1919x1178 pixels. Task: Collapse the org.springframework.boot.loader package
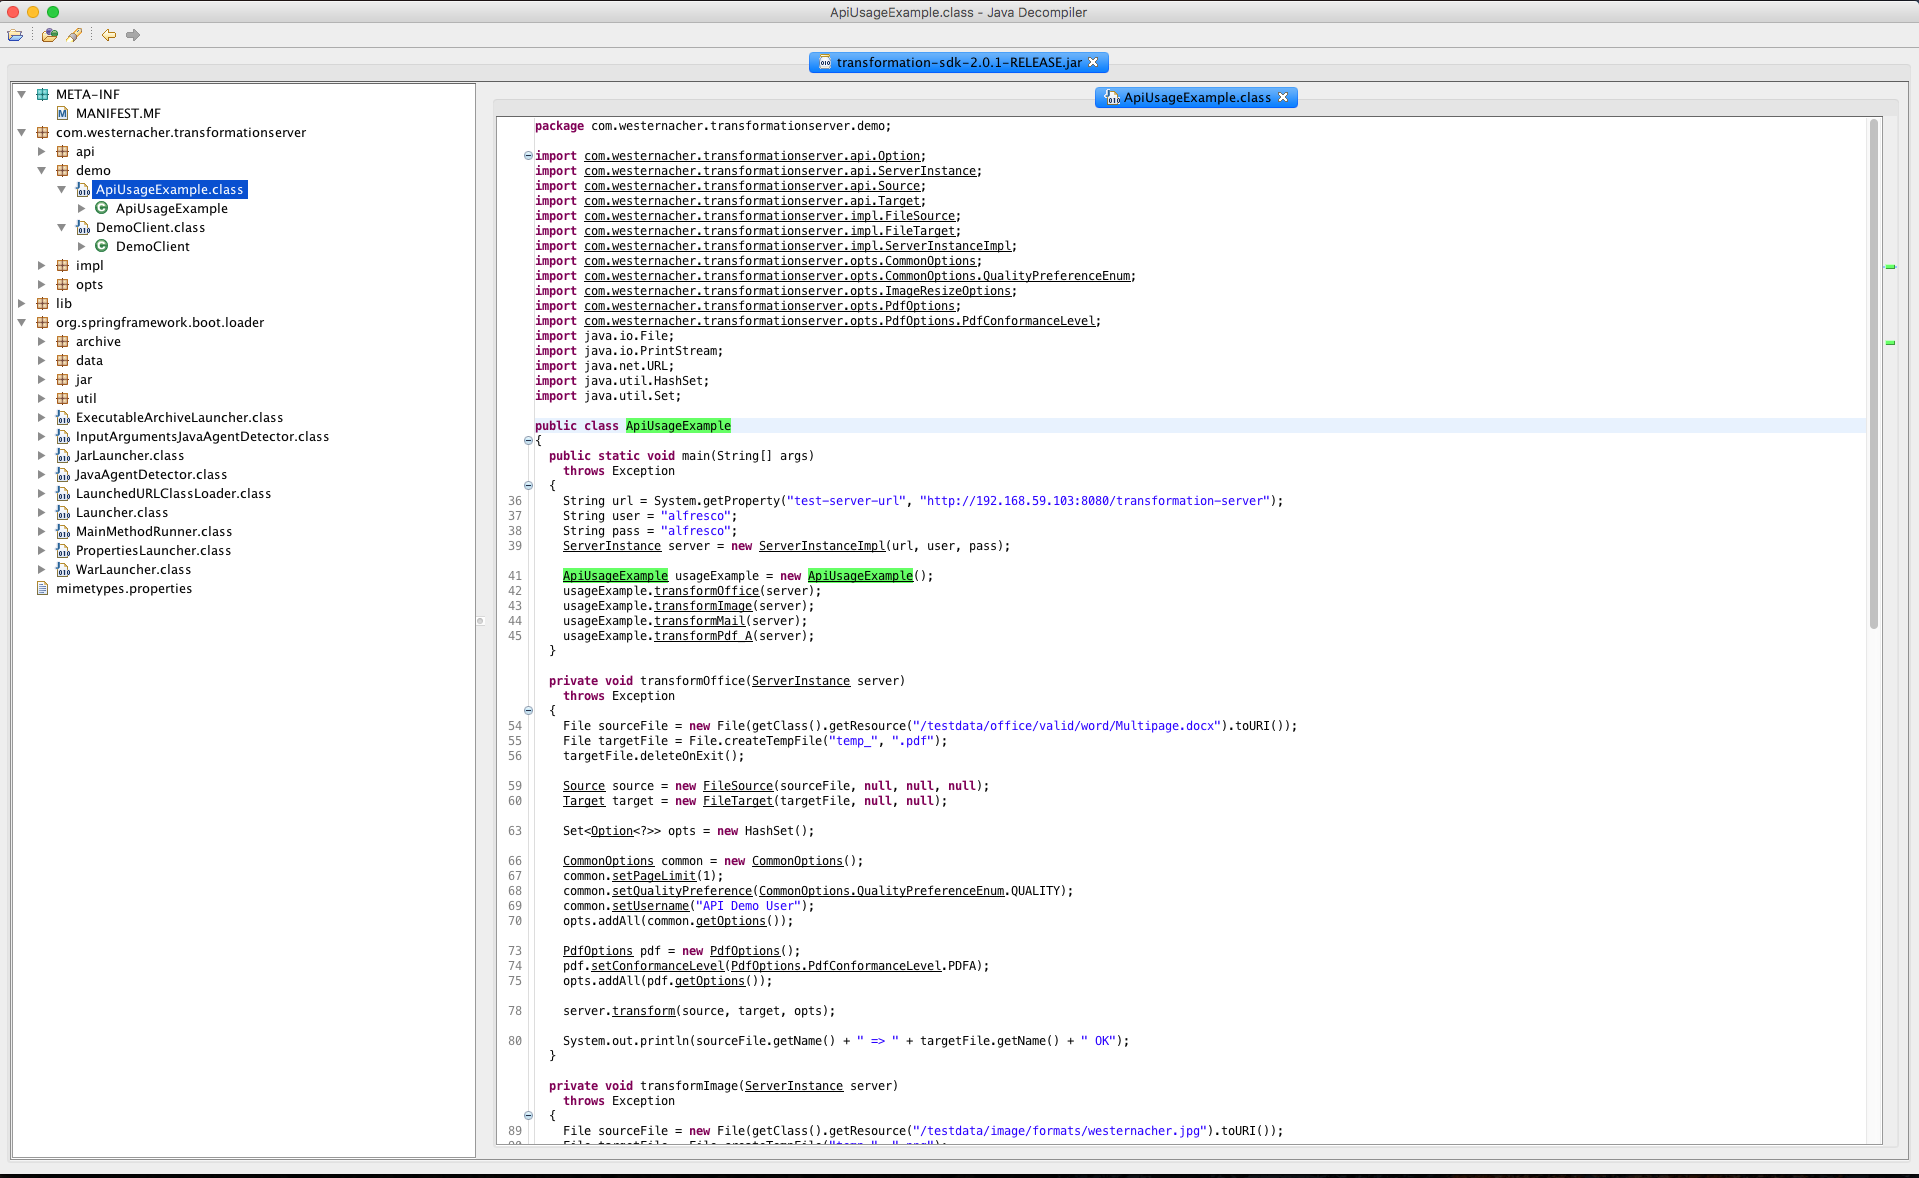(22, 323)
